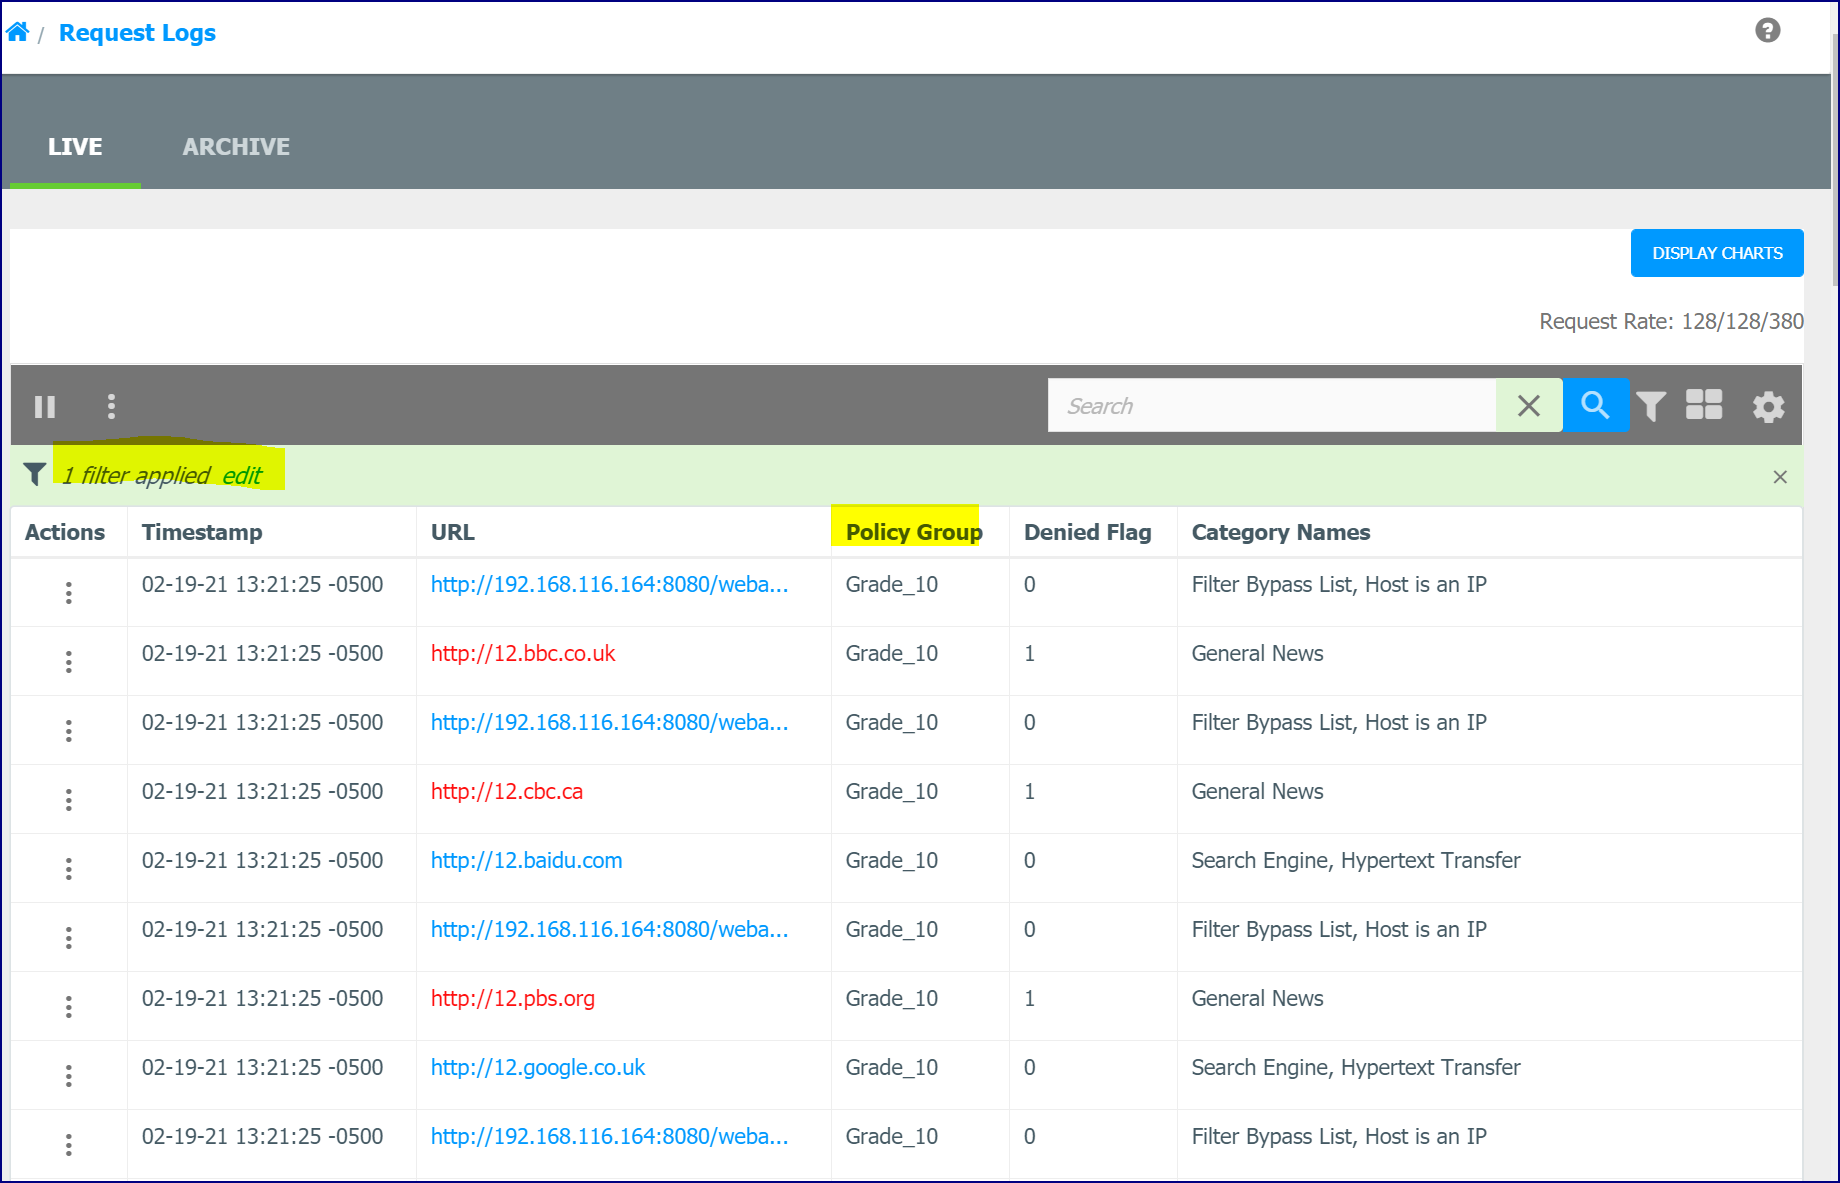This screenshot has width=1840, height=1183.
Task: Edit the applied filter
Action: [x=242, y=476]
